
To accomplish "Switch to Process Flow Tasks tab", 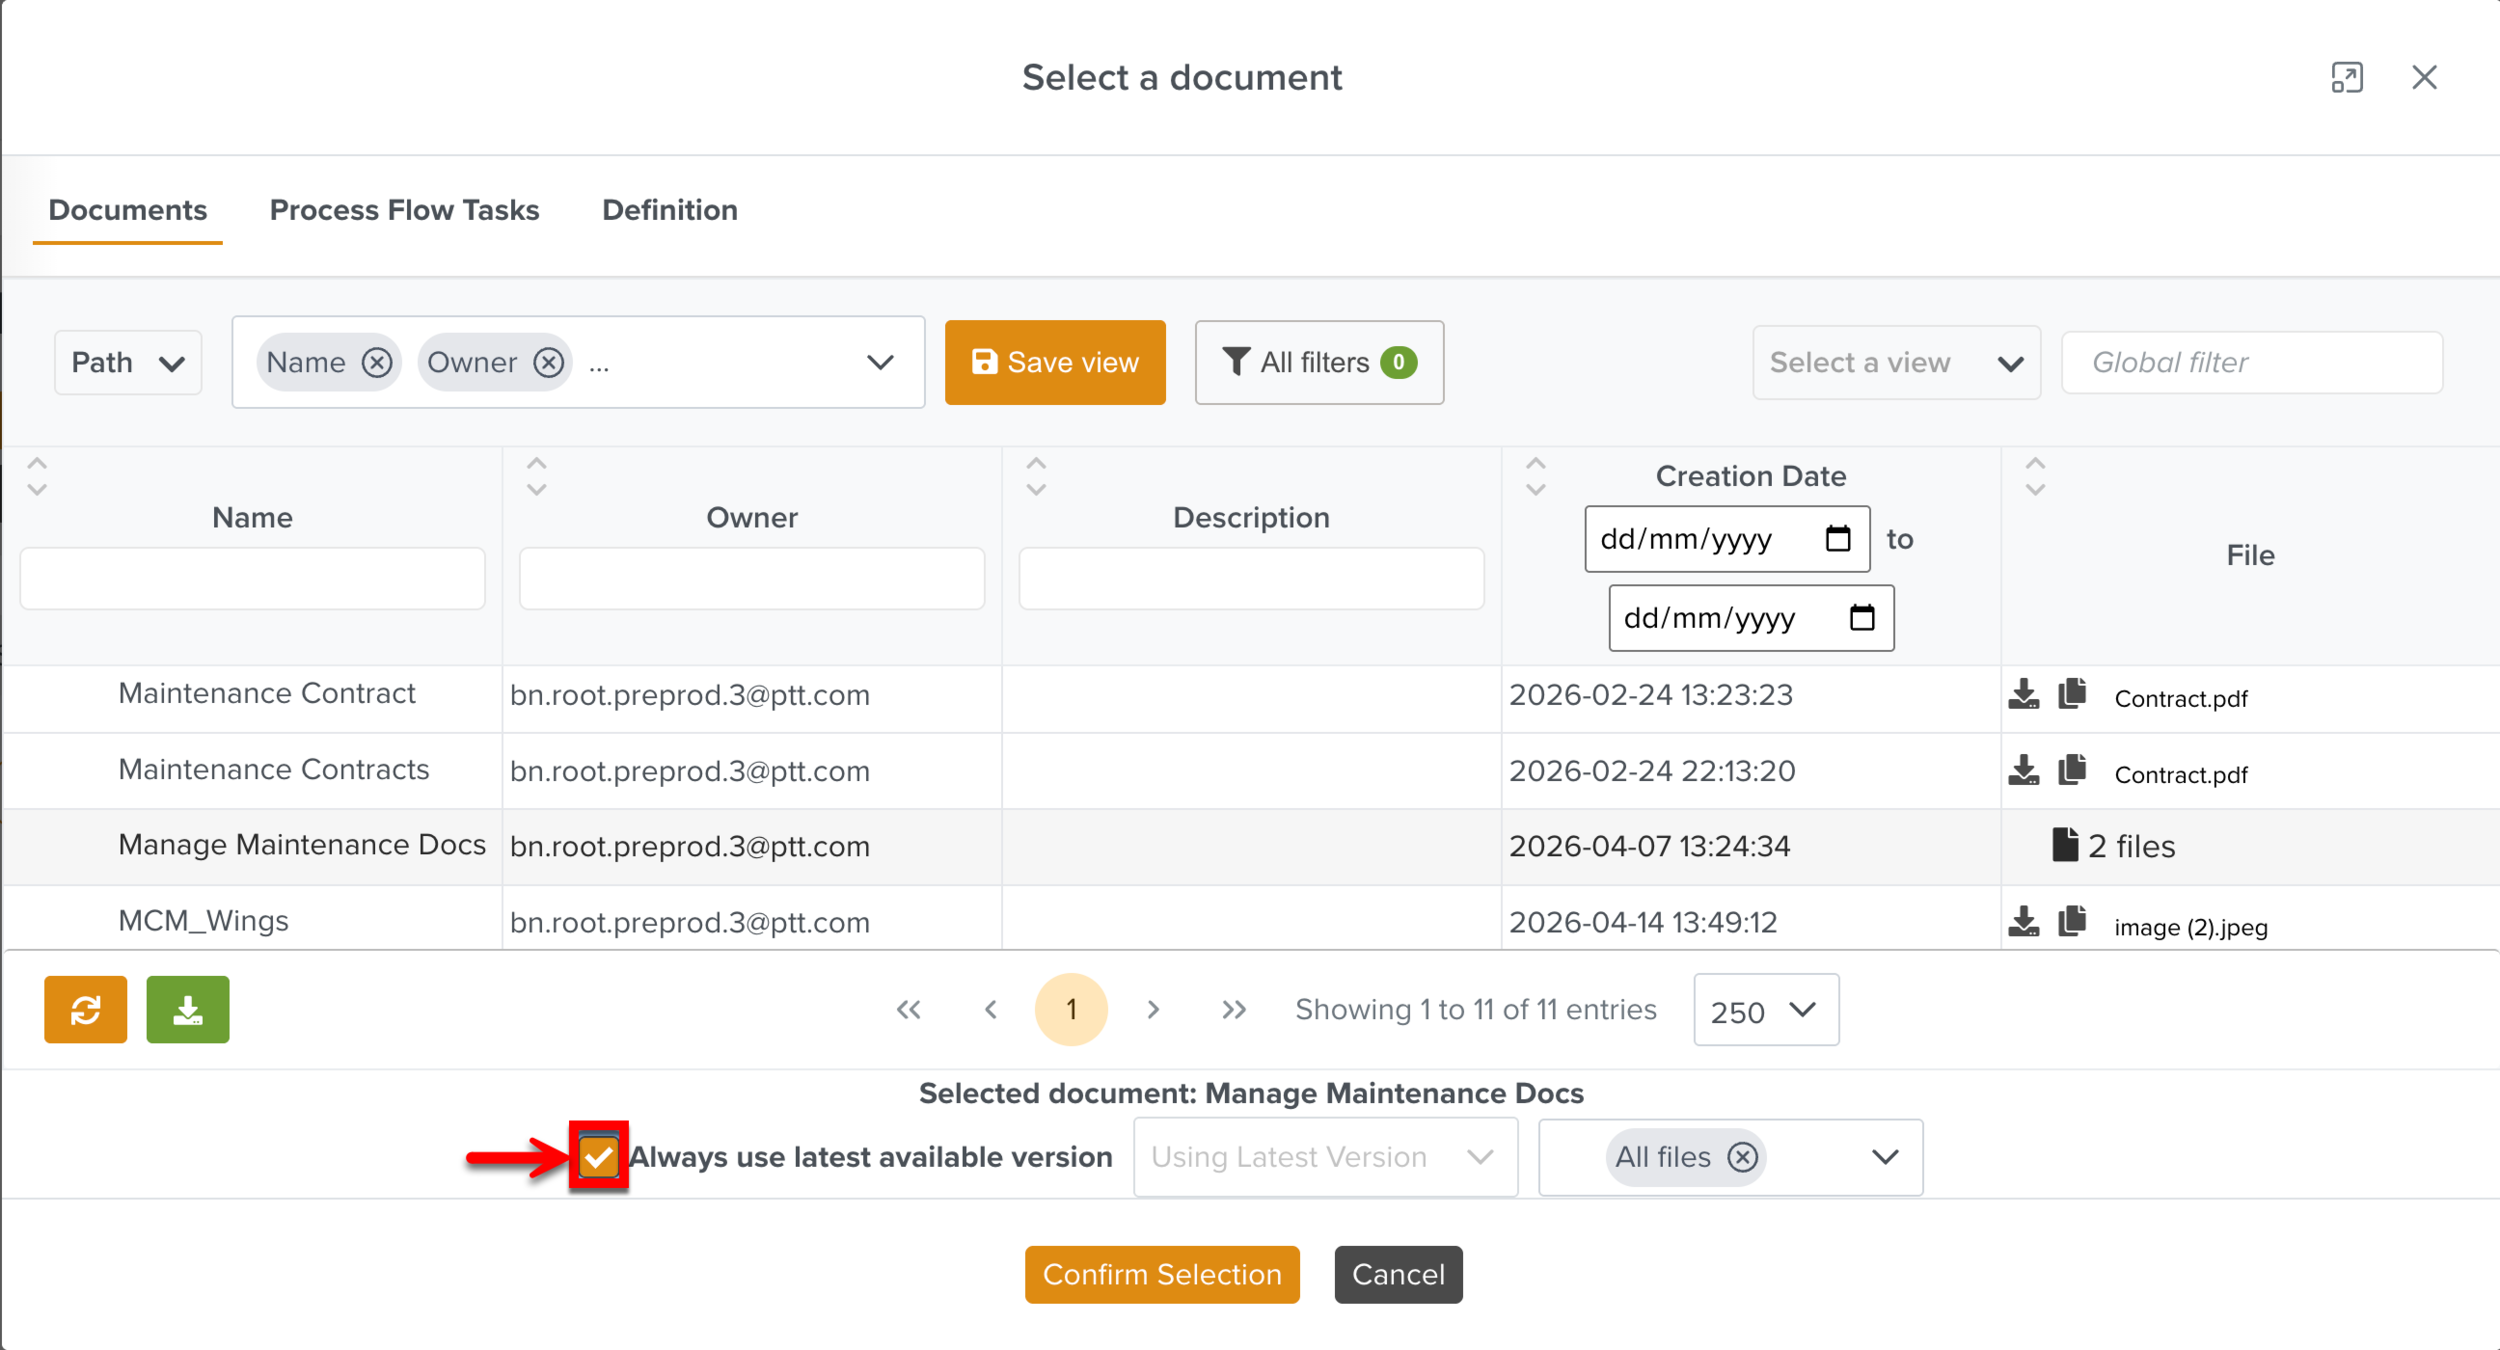I will (404, 210).
